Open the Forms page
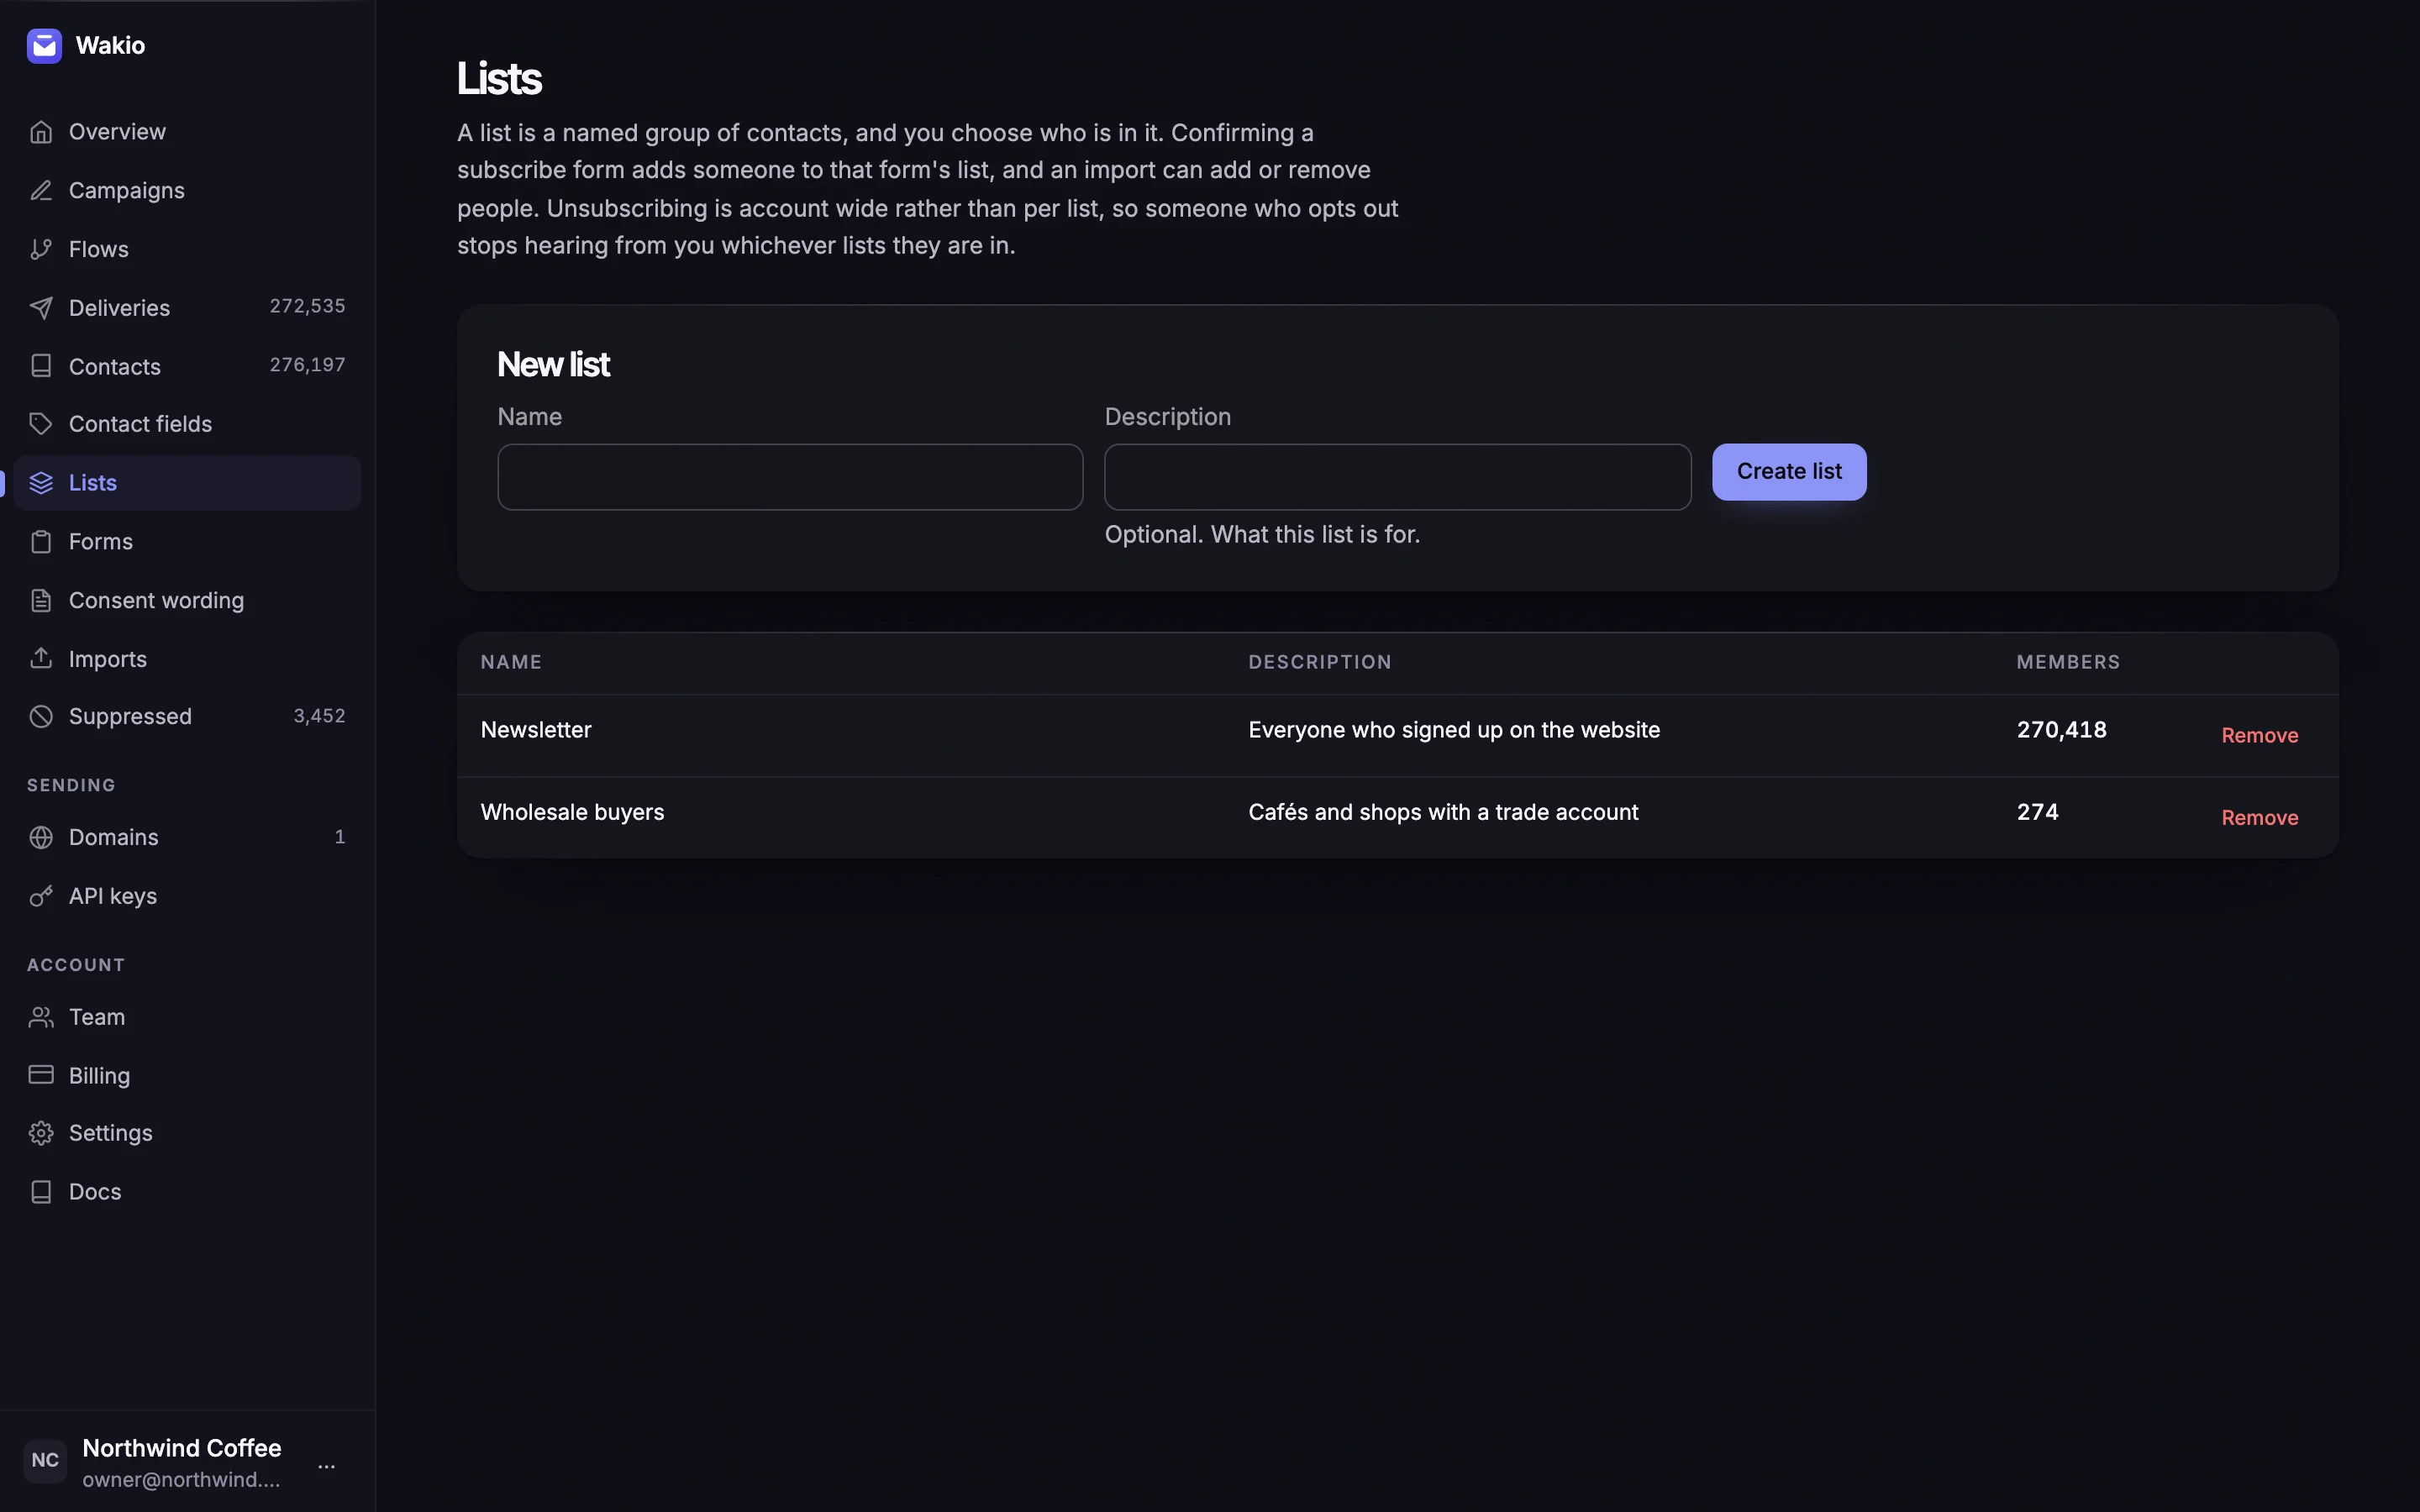The height and width of the screenshot is (1512, 2420). tap(187, 542)
